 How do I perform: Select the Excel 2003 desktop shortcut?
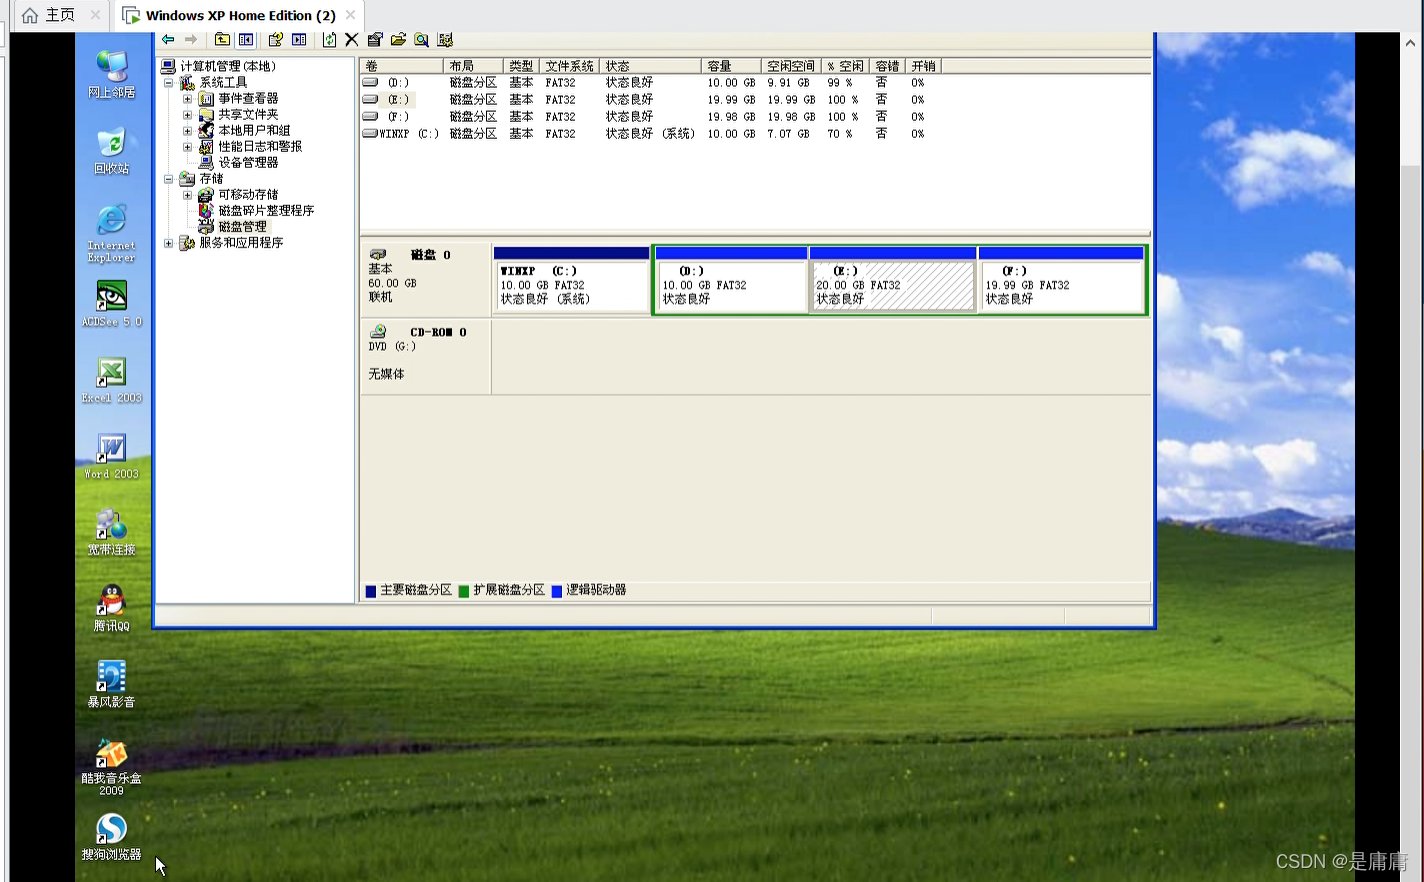click(x=111, y=380)
